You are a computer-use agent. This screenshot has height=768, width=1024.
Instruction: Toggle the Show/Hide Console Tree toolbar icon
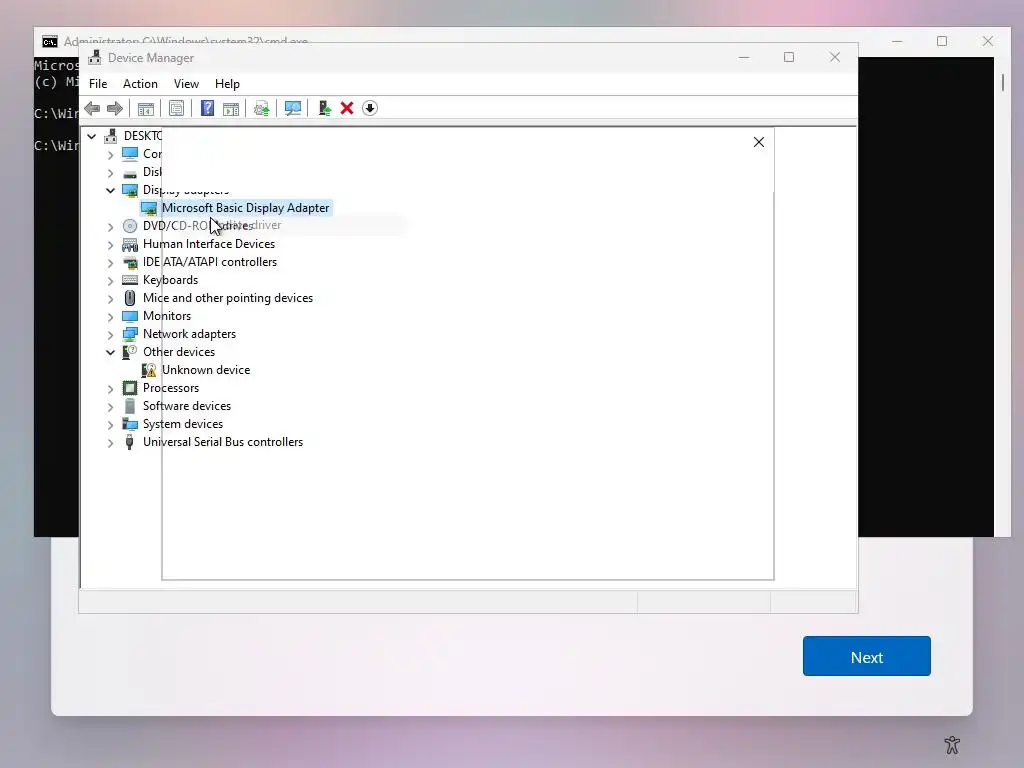tap(146, 108)
